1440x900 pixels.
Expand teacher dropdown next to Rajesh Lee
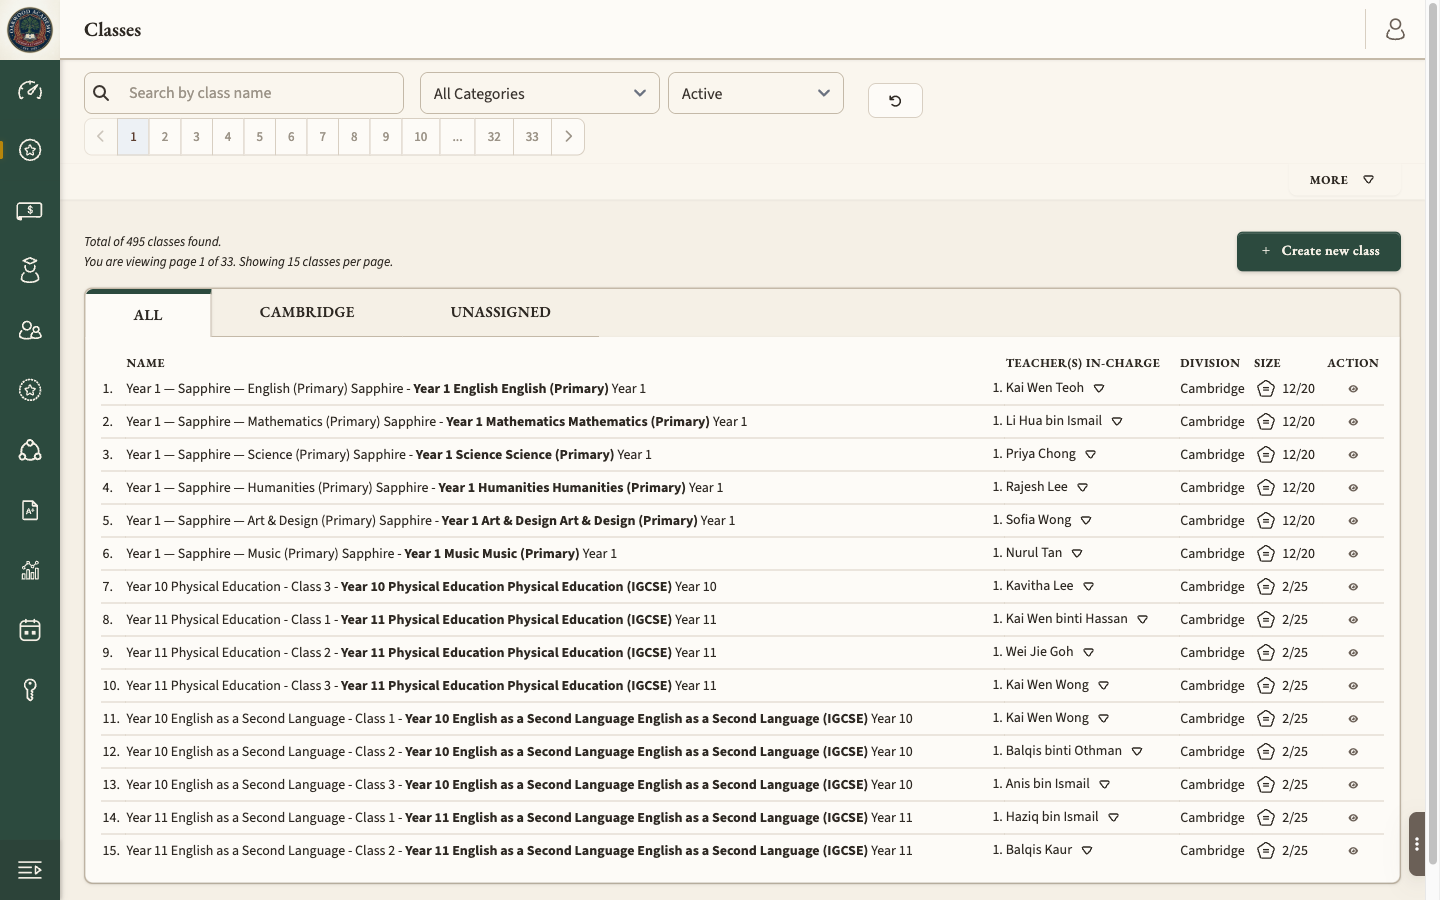point(1083,488)
